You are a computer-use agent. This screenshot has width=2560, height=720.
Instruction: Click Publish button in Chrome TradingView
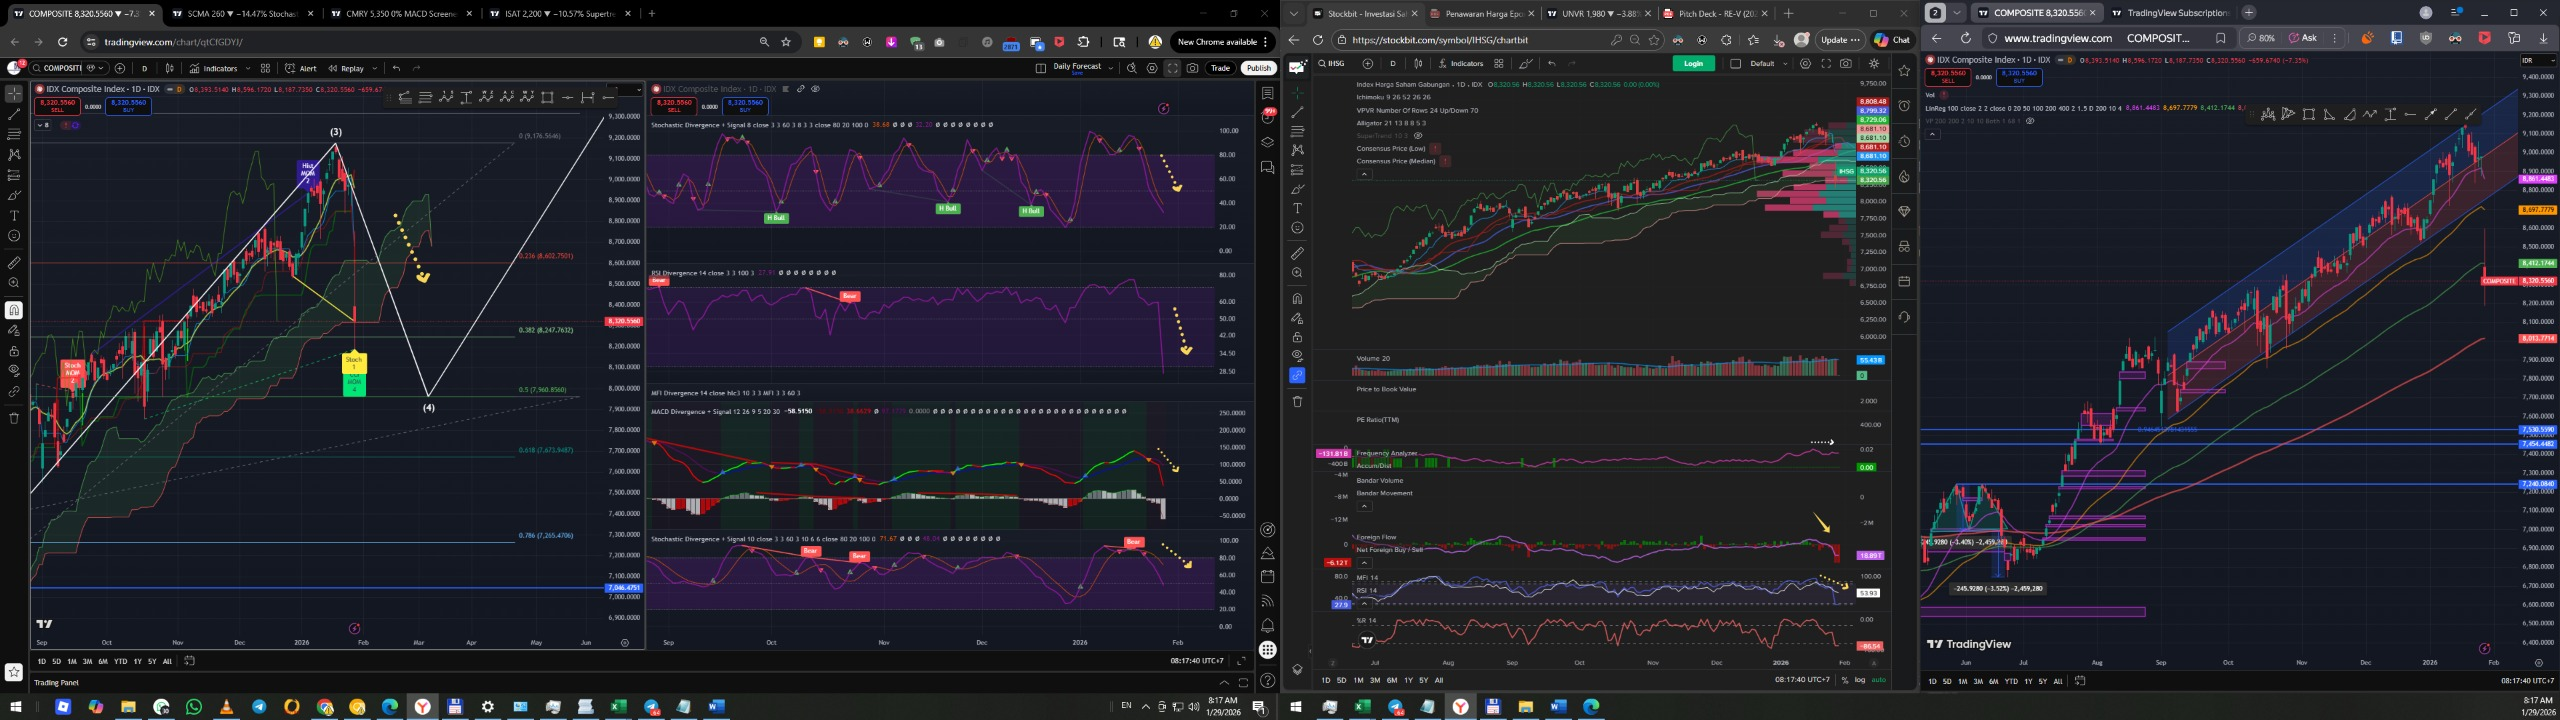coord(1258,68)
